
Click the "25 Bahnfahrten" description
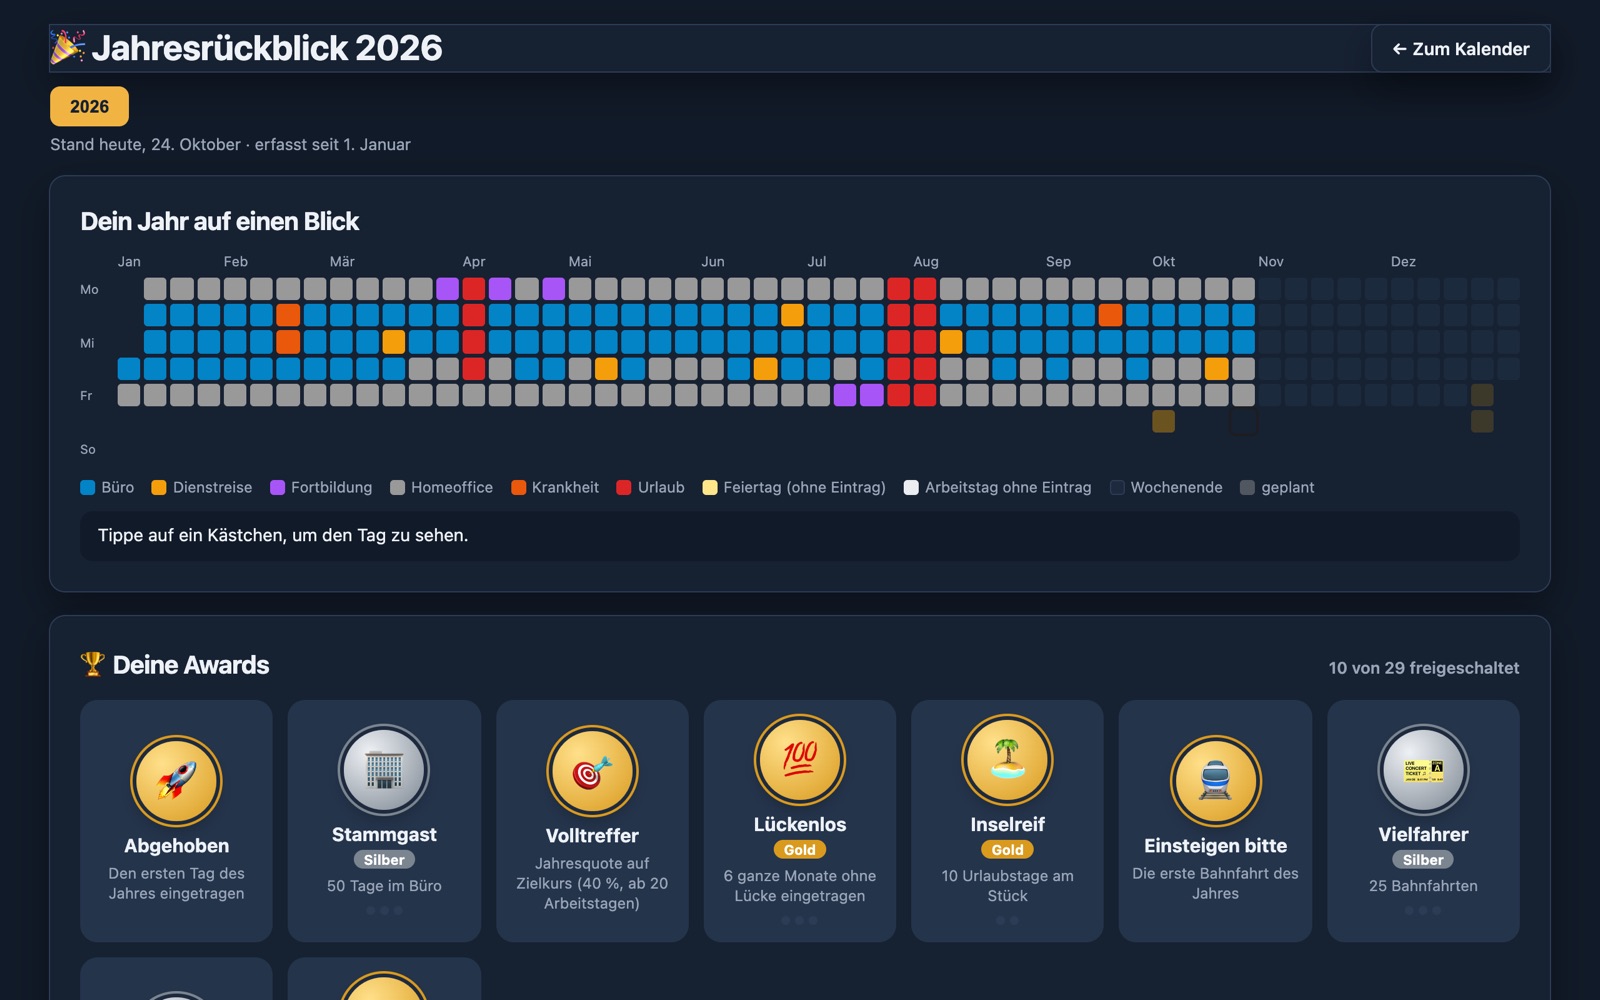click(1423, 886)
